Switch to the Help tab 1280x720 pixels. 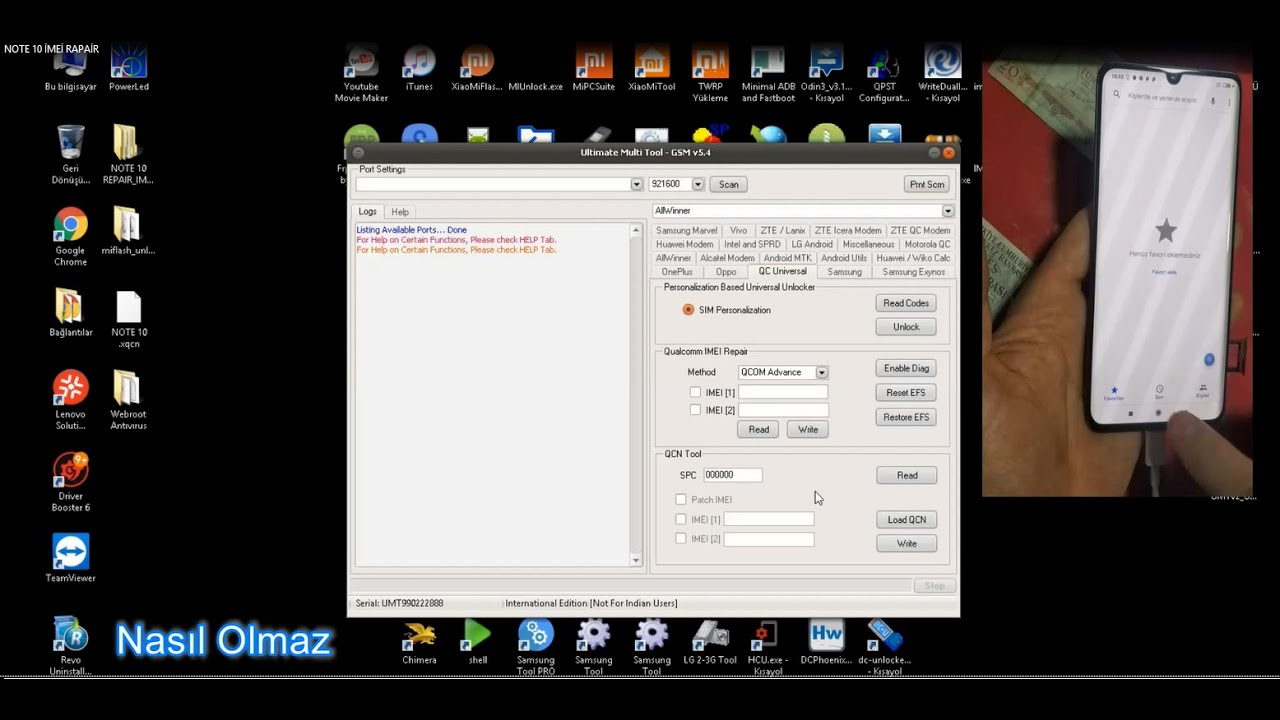400,212
